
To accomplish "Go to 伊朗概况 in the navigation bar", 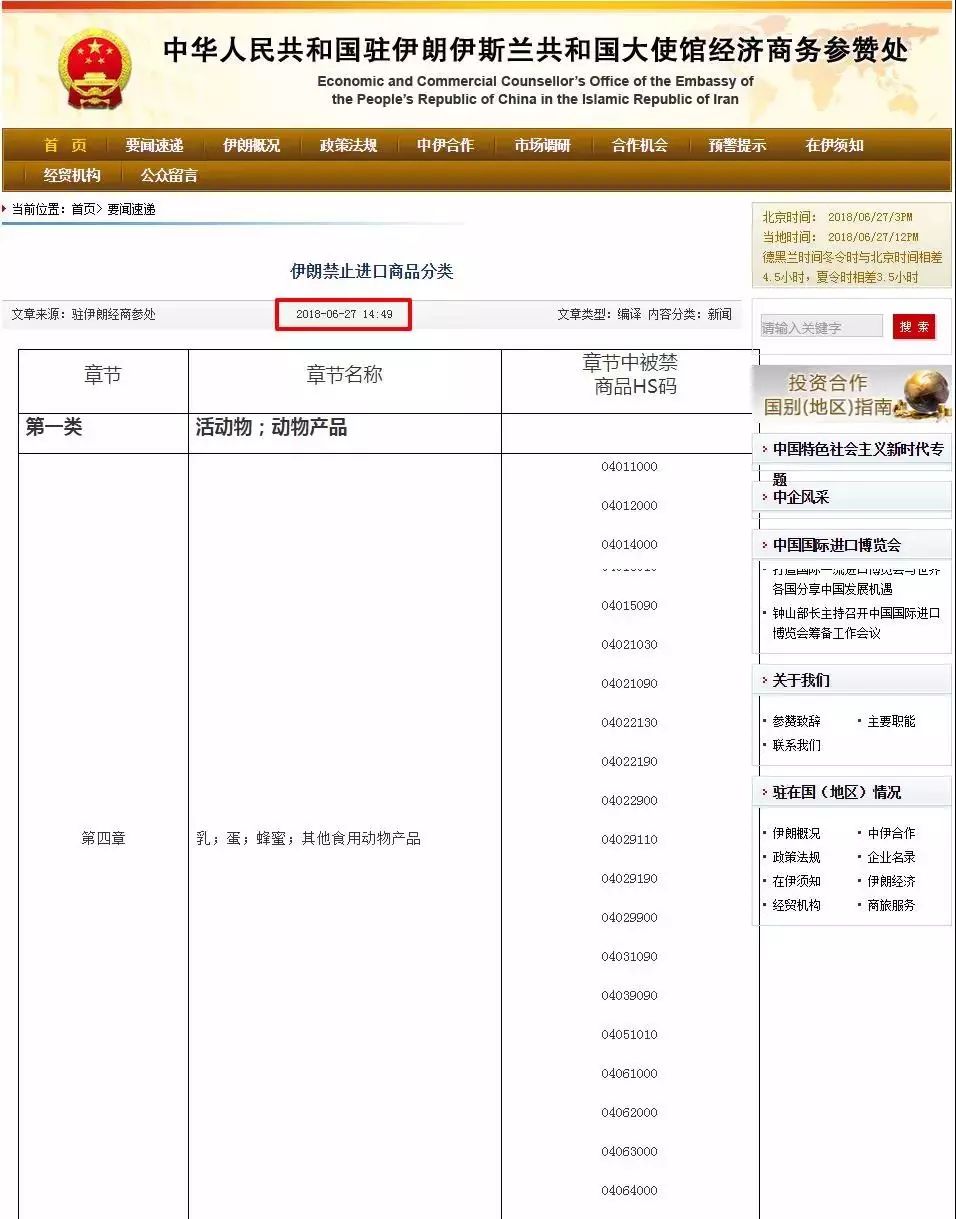I will point(251,145).
